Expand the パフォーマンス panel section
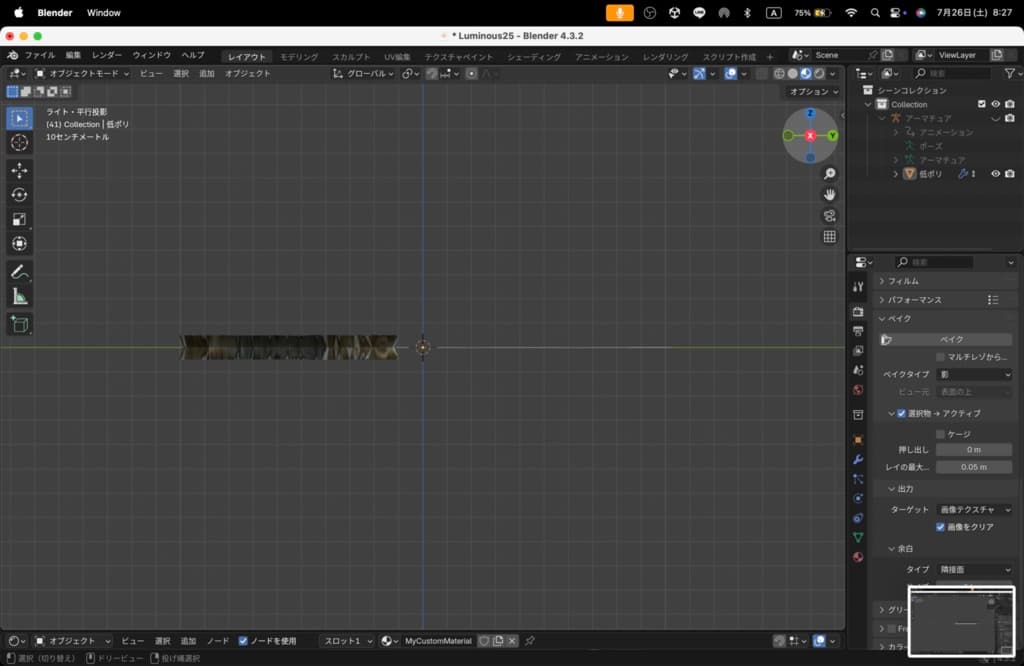 click(915, 300)
